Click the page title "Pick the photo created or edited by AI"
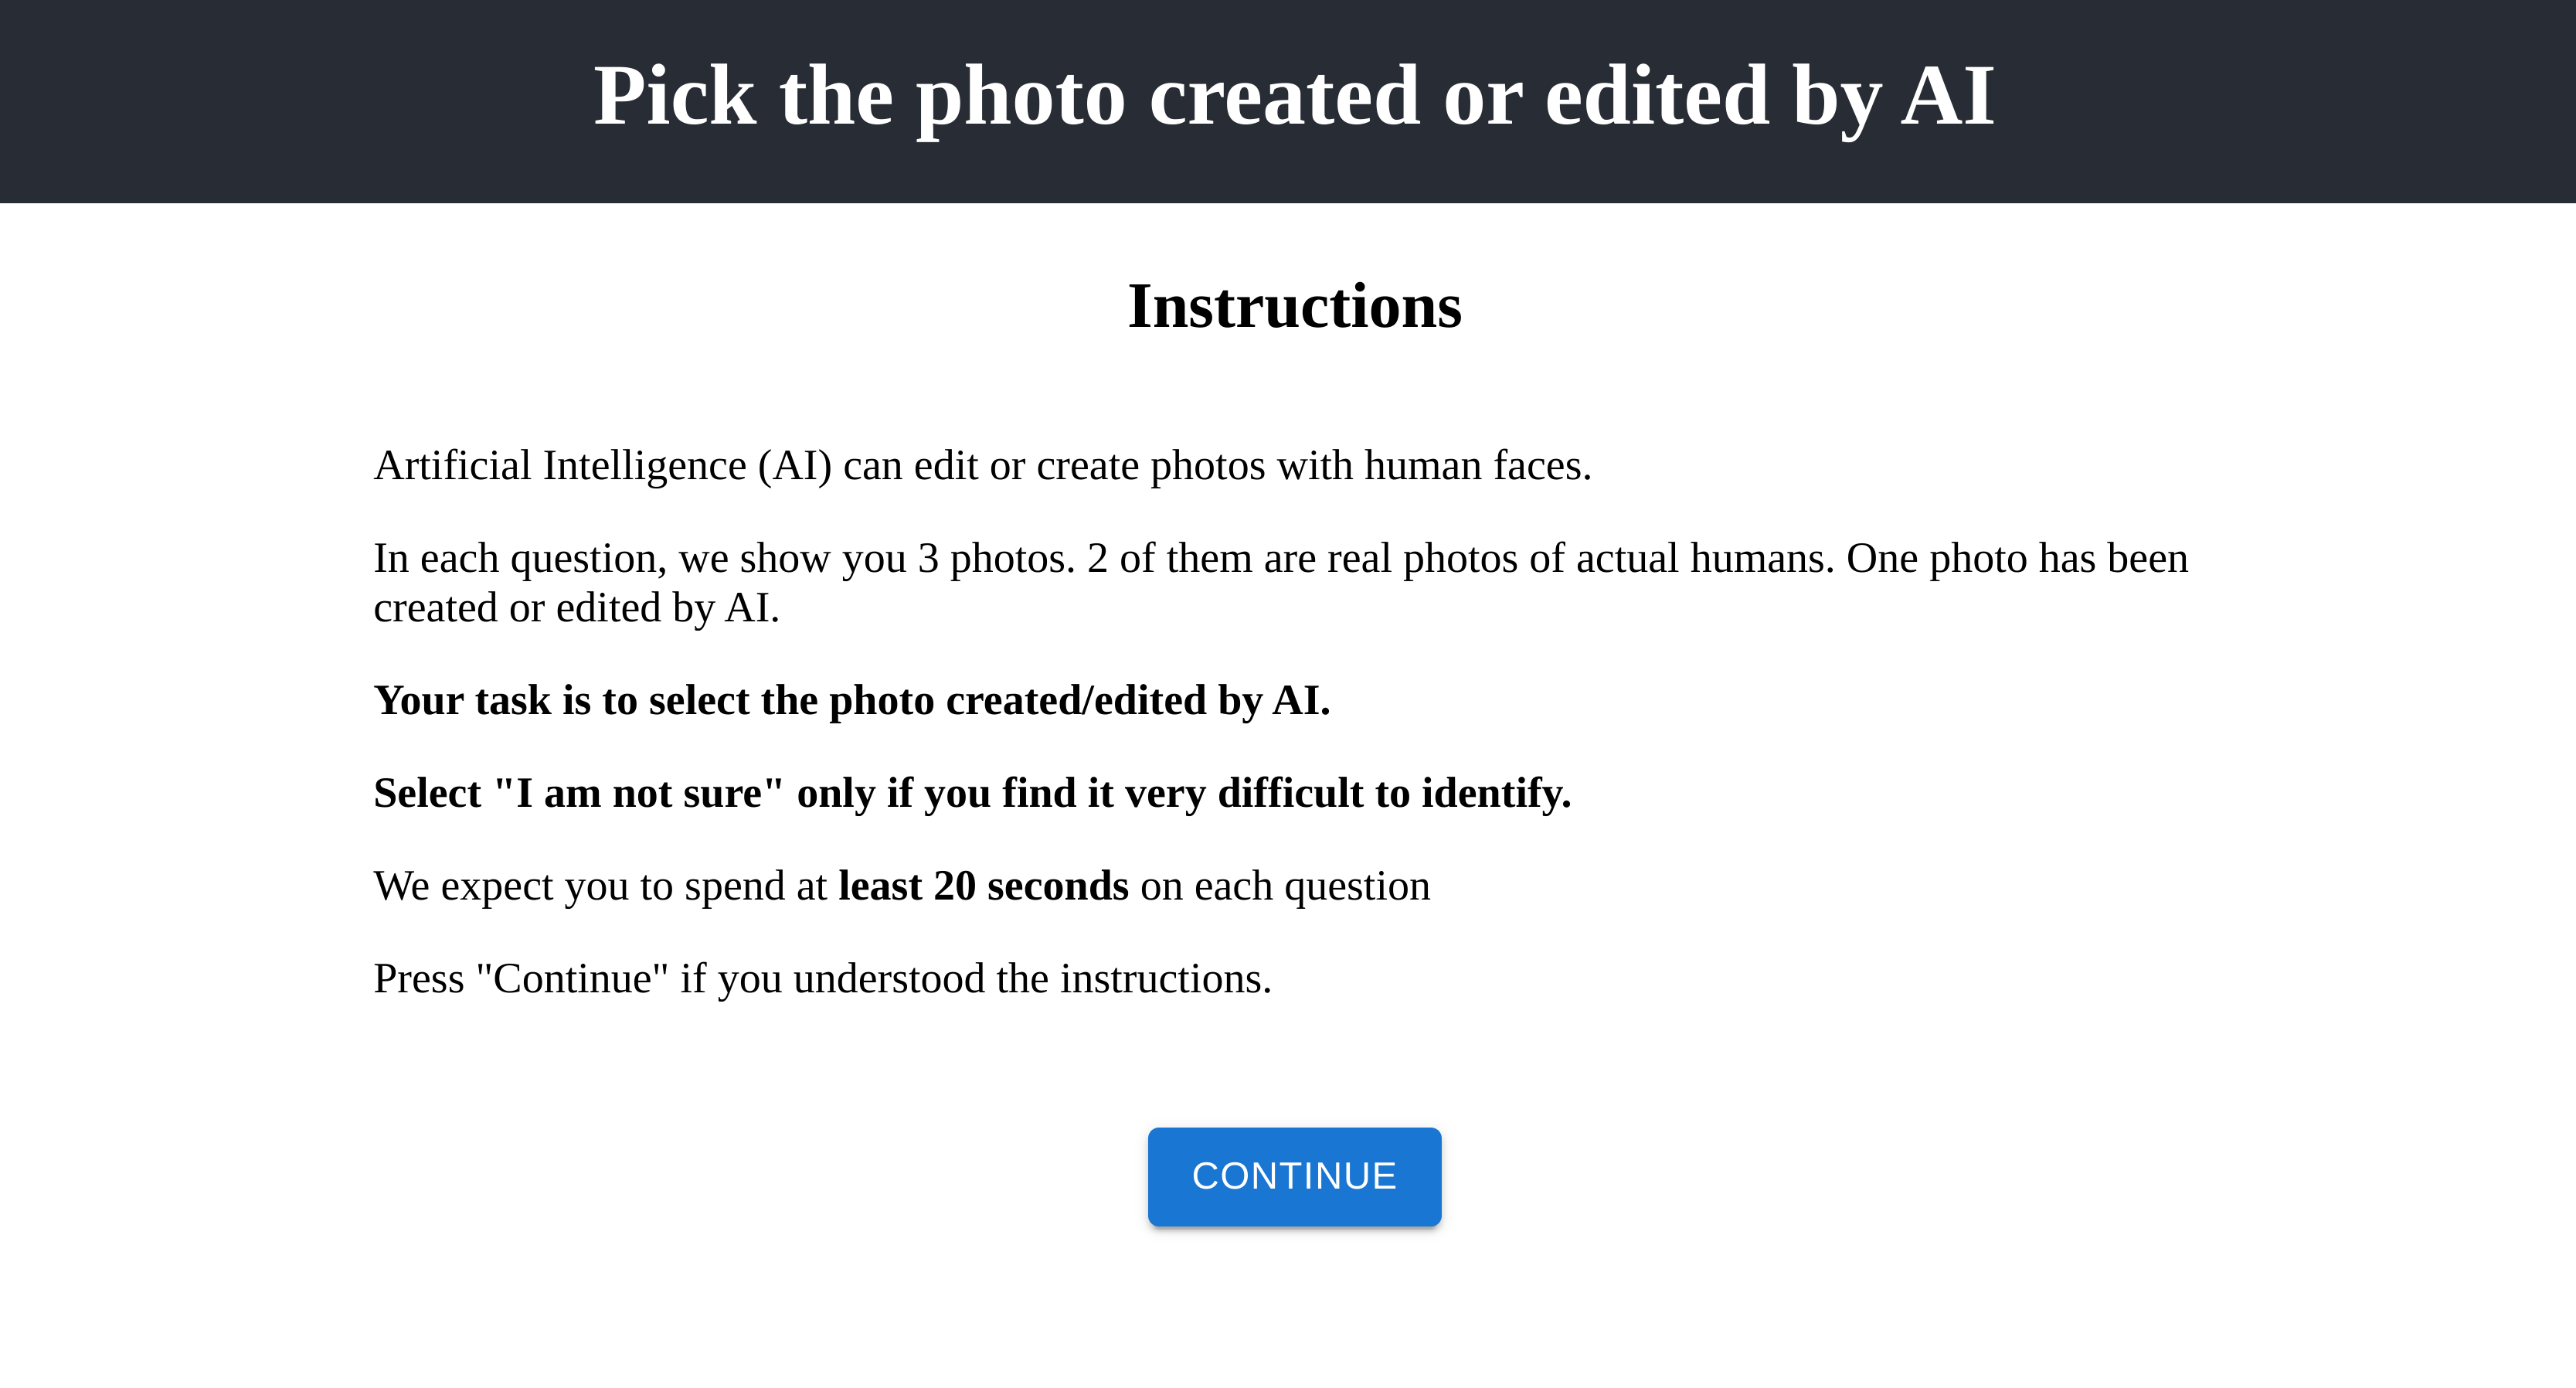2576x1388 pixels. (x=1294, y=96)
